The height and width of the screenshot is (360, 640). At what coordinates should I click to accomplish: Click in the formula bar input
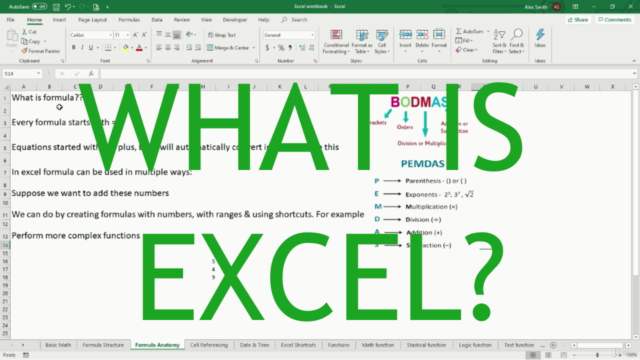point(366,74)
